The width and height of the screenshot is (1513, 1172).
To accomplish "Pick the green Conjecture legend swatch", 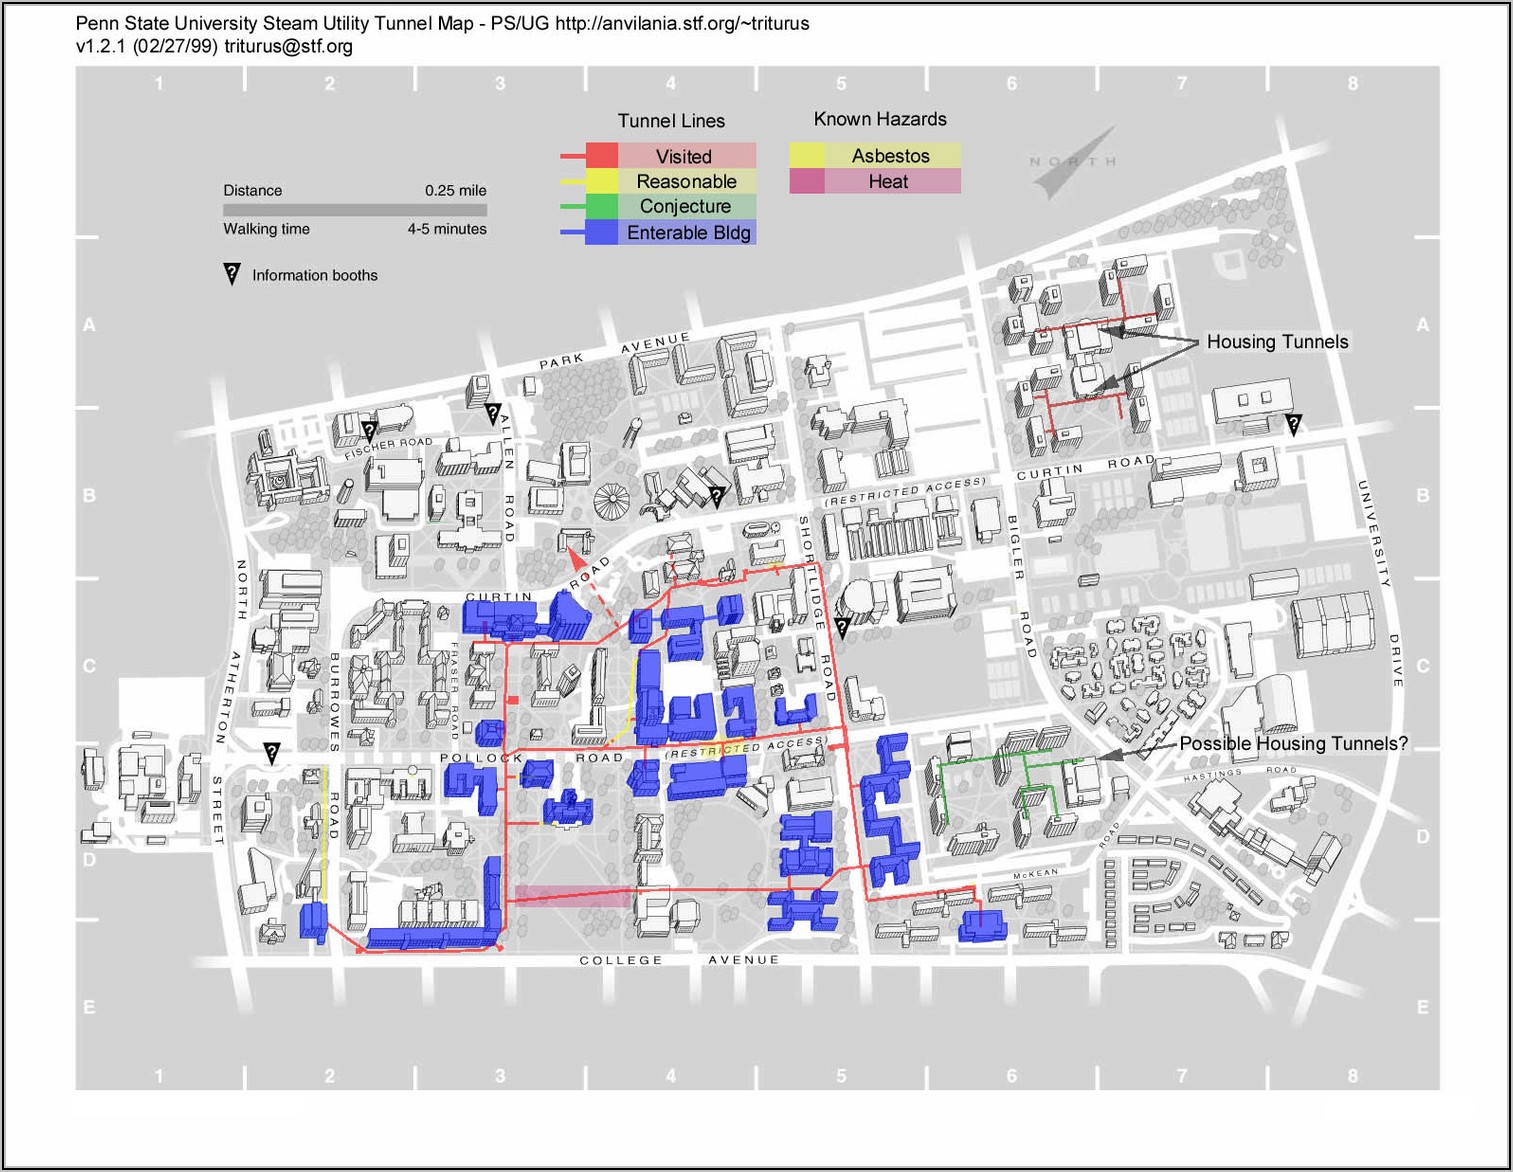I will coord(602,207).
